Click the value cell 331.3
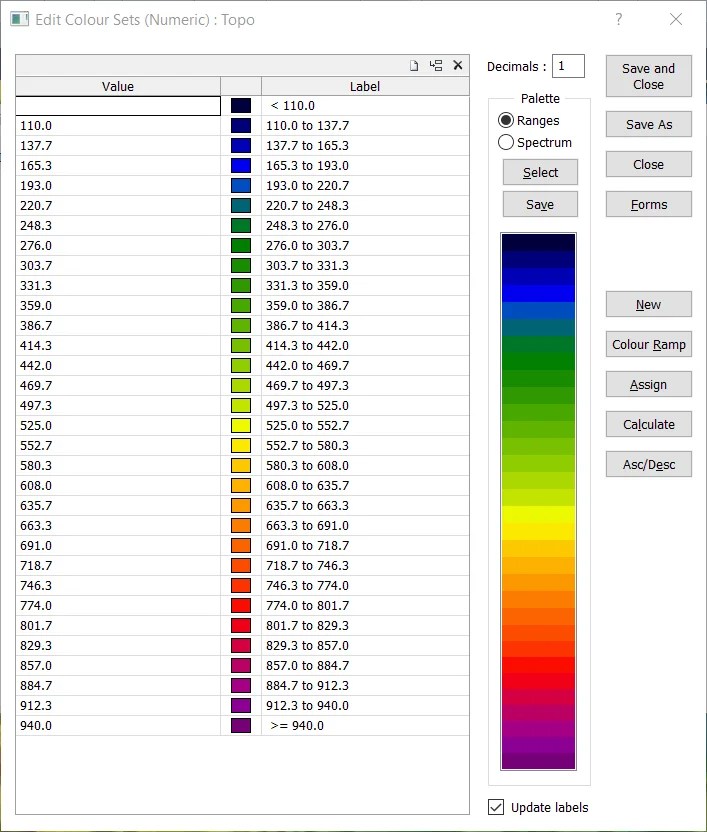 coord(118,285)
